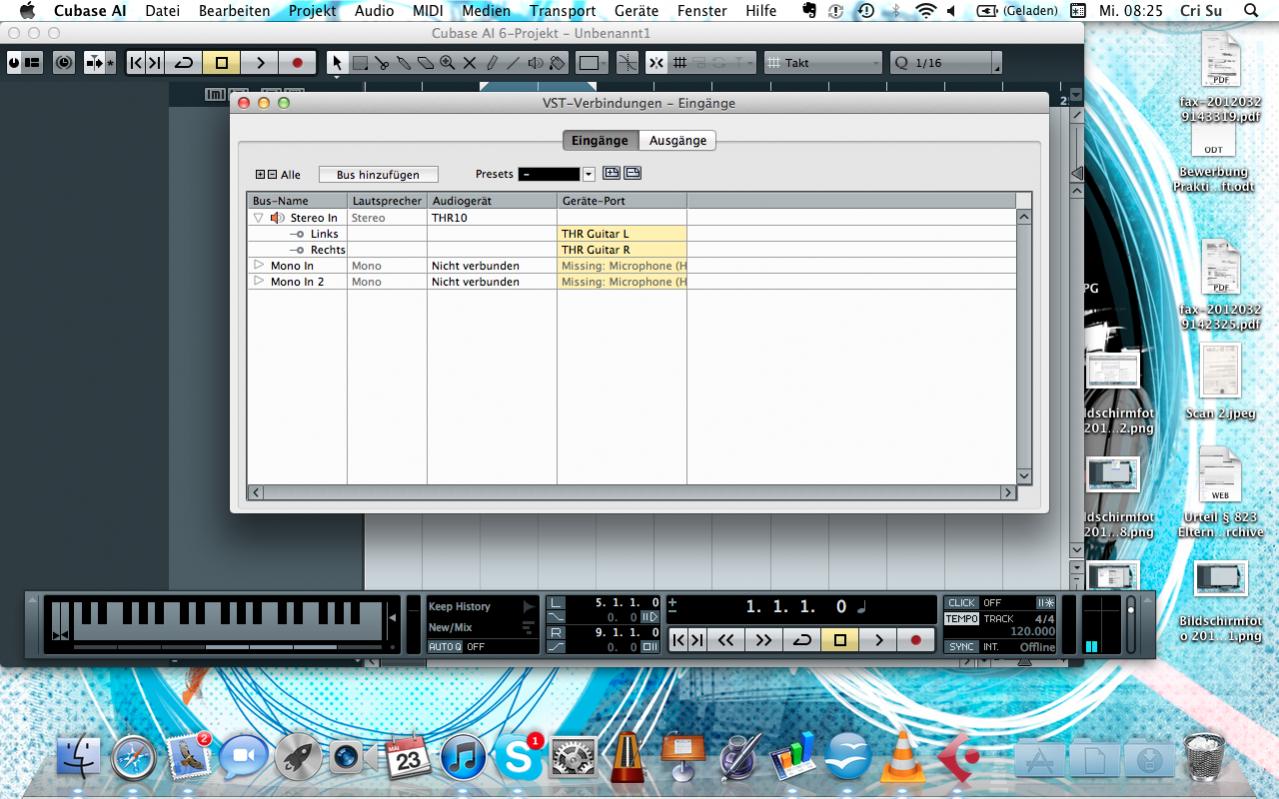Switch to the Ausgänge tab

tap(677, 140)
